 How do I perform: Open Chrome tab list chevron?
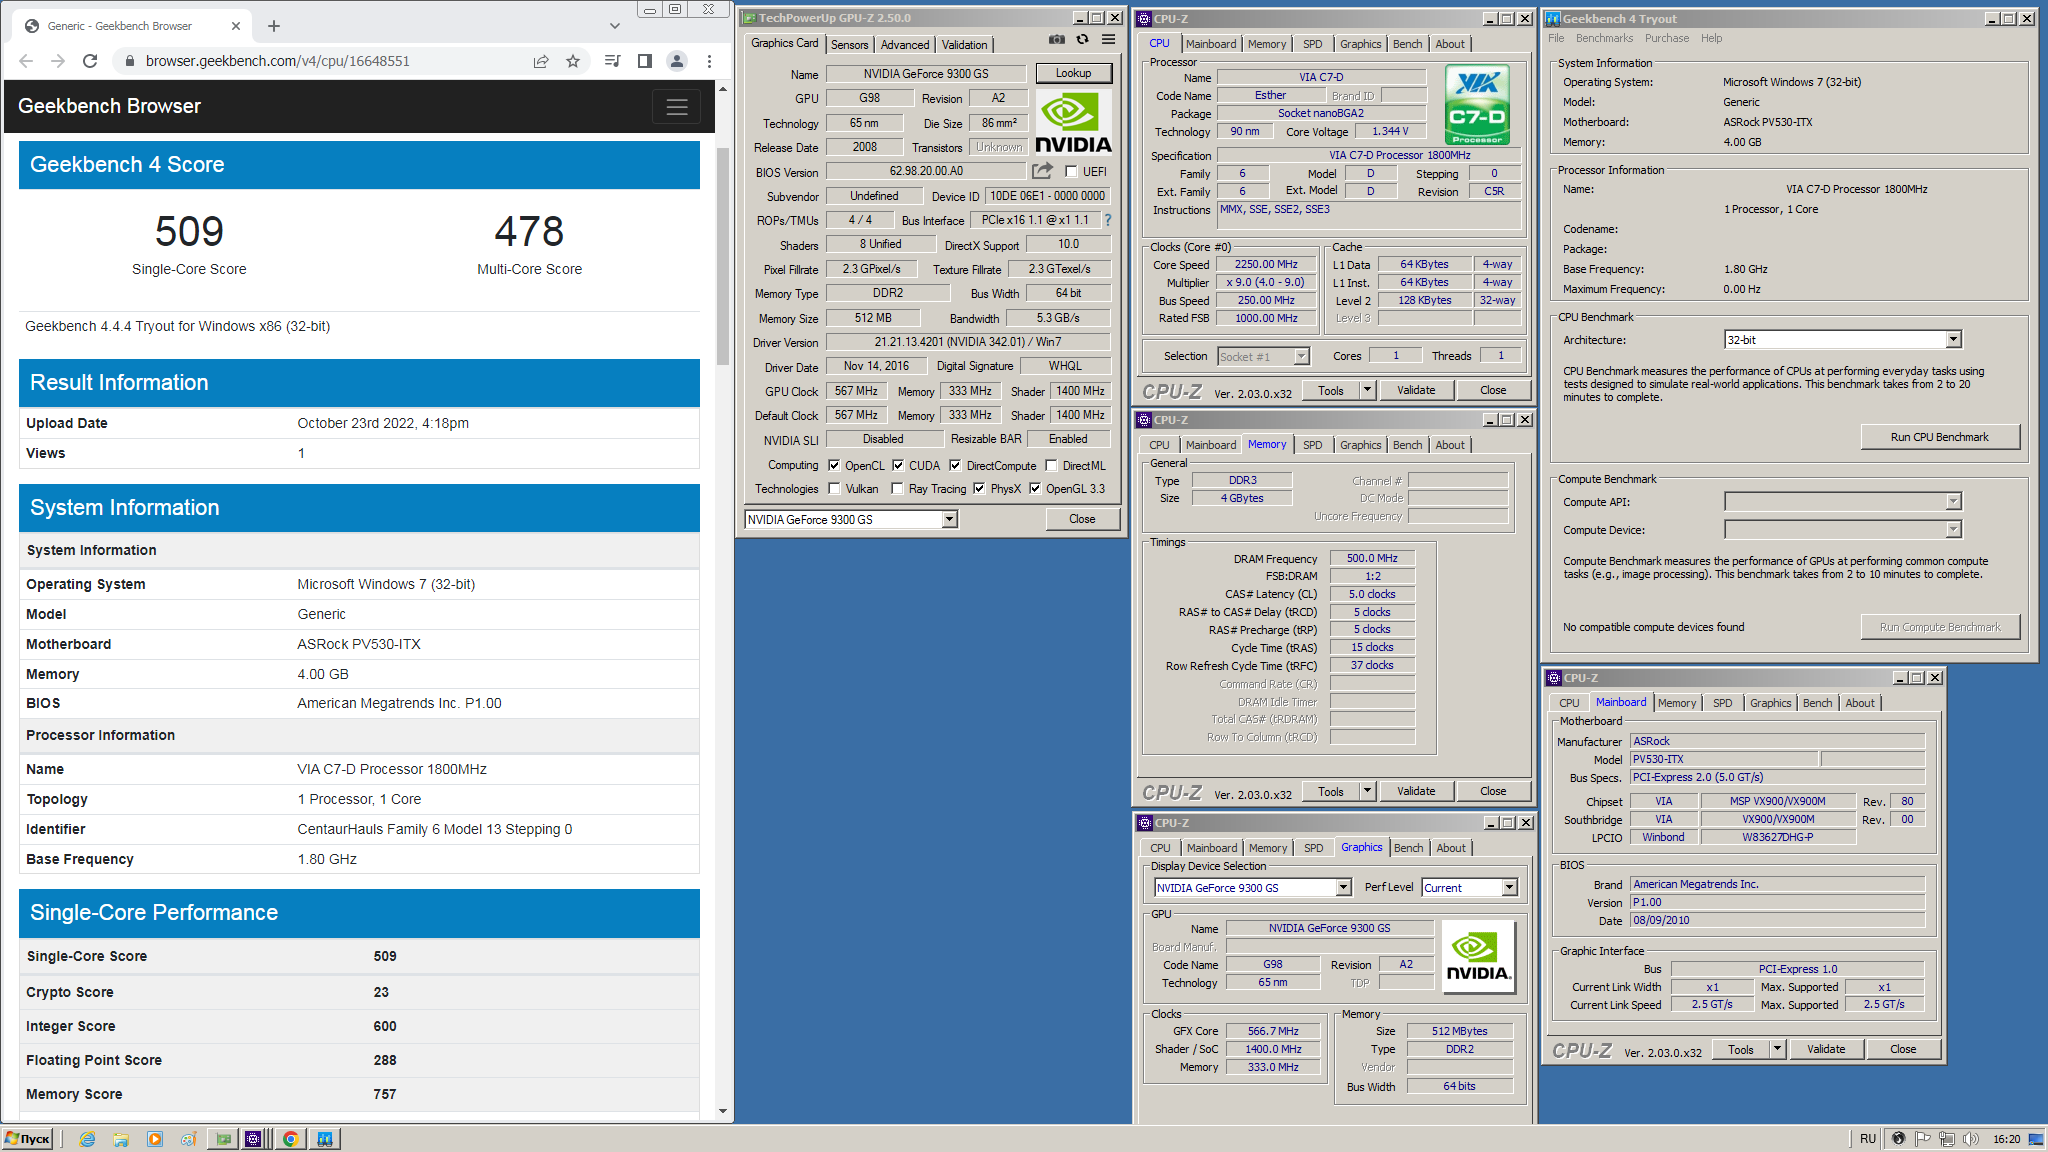tap(615, 26)
